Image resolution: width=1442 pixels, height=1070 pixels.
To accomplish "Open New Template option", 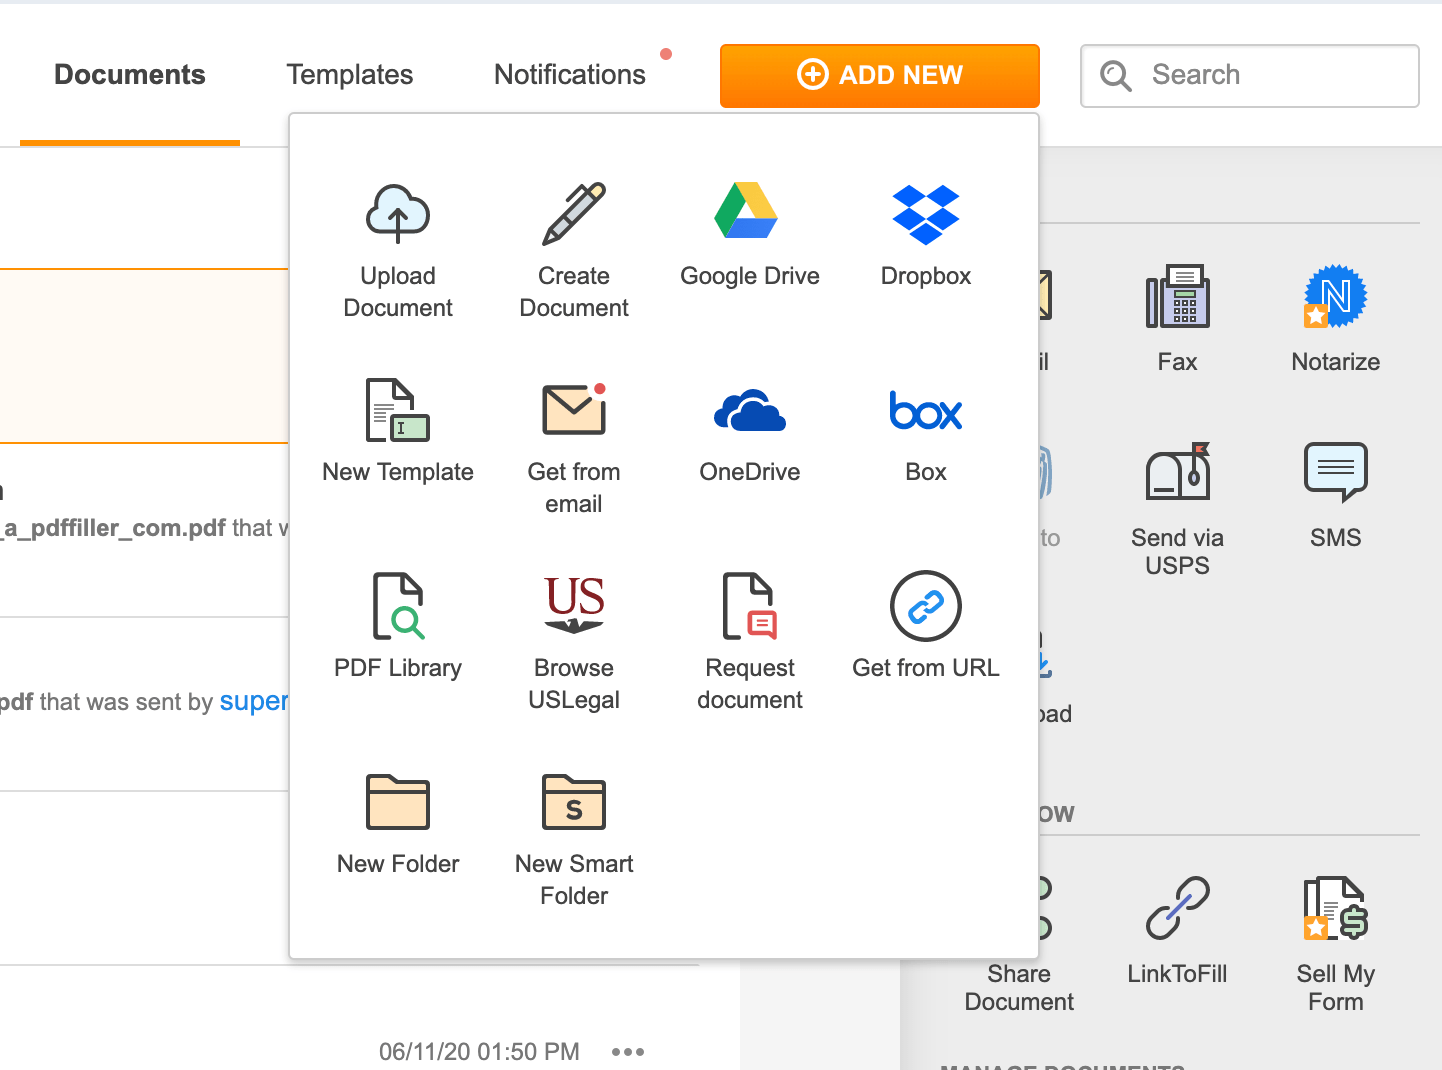I will coord(398,431).
